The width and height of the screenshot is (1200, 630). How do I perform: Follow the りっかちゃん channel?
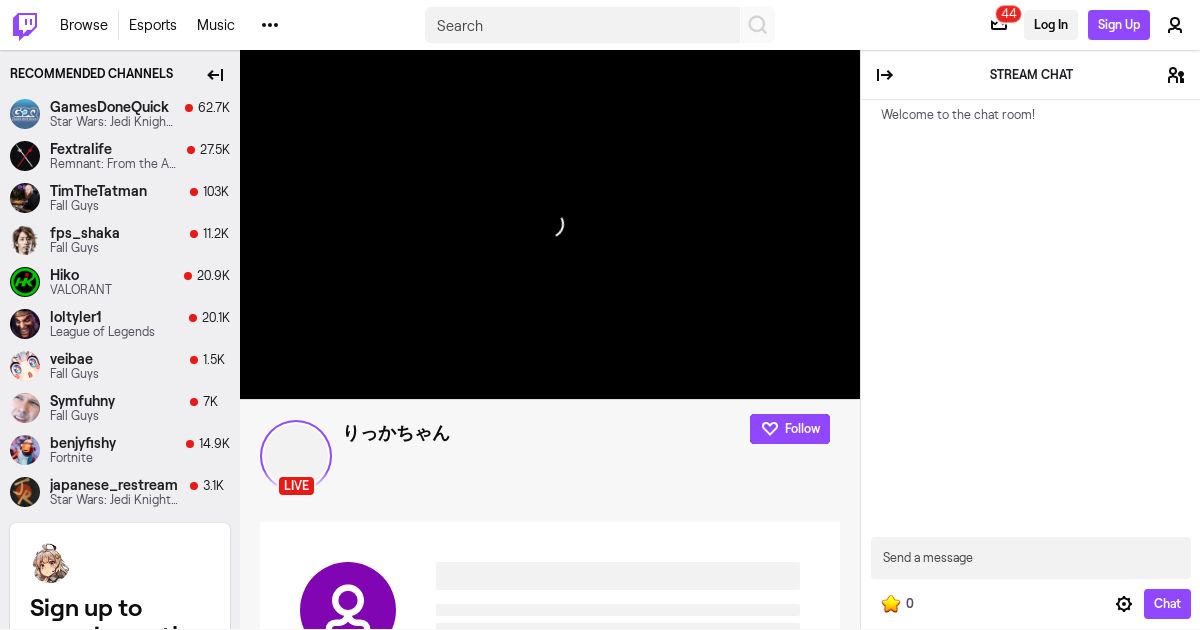[x=790, y=429]
